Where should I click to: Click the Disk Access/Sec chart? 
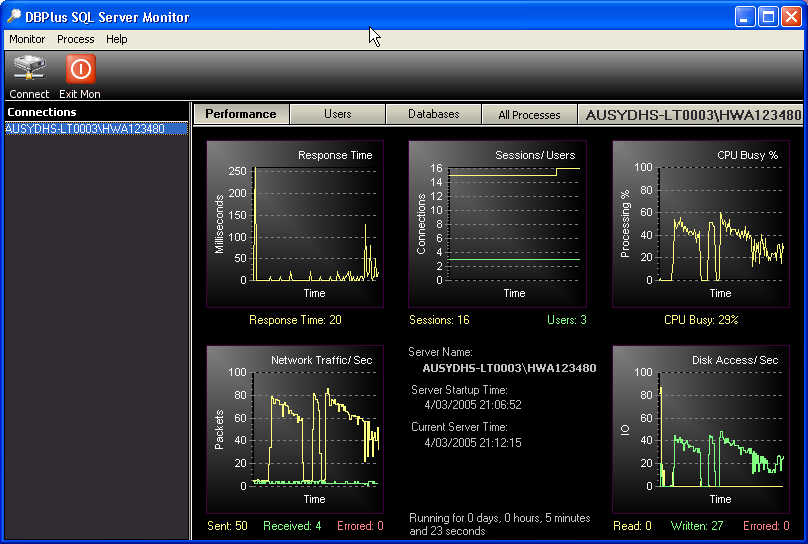(701, 429)
